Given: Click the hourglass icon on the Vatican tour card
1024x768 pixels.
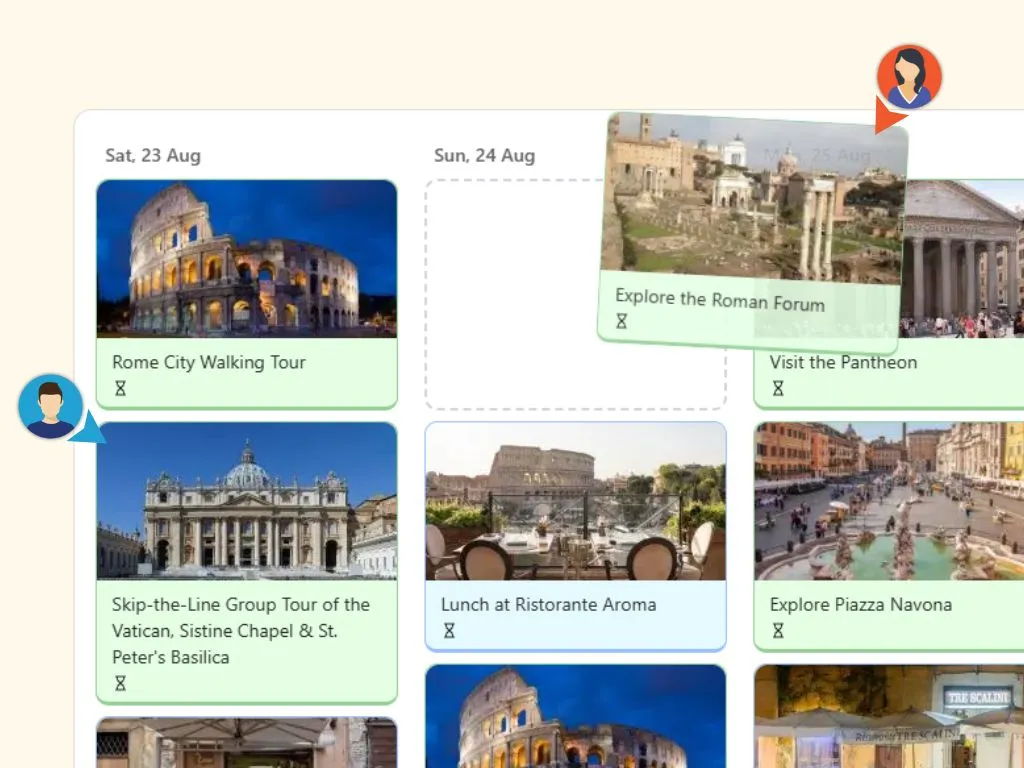Looking at the screenshot, I should 120,682.
